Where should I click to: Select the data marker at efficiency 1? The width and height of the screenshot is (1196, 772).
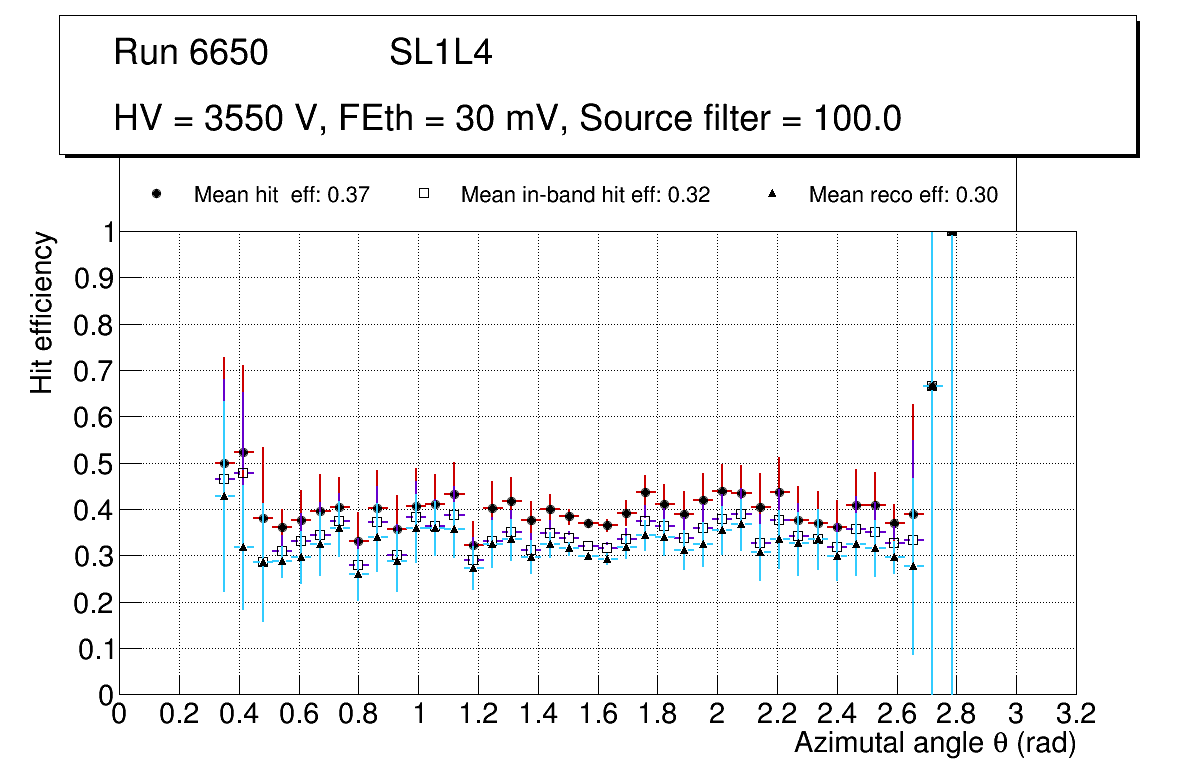[x=952, y=232]
